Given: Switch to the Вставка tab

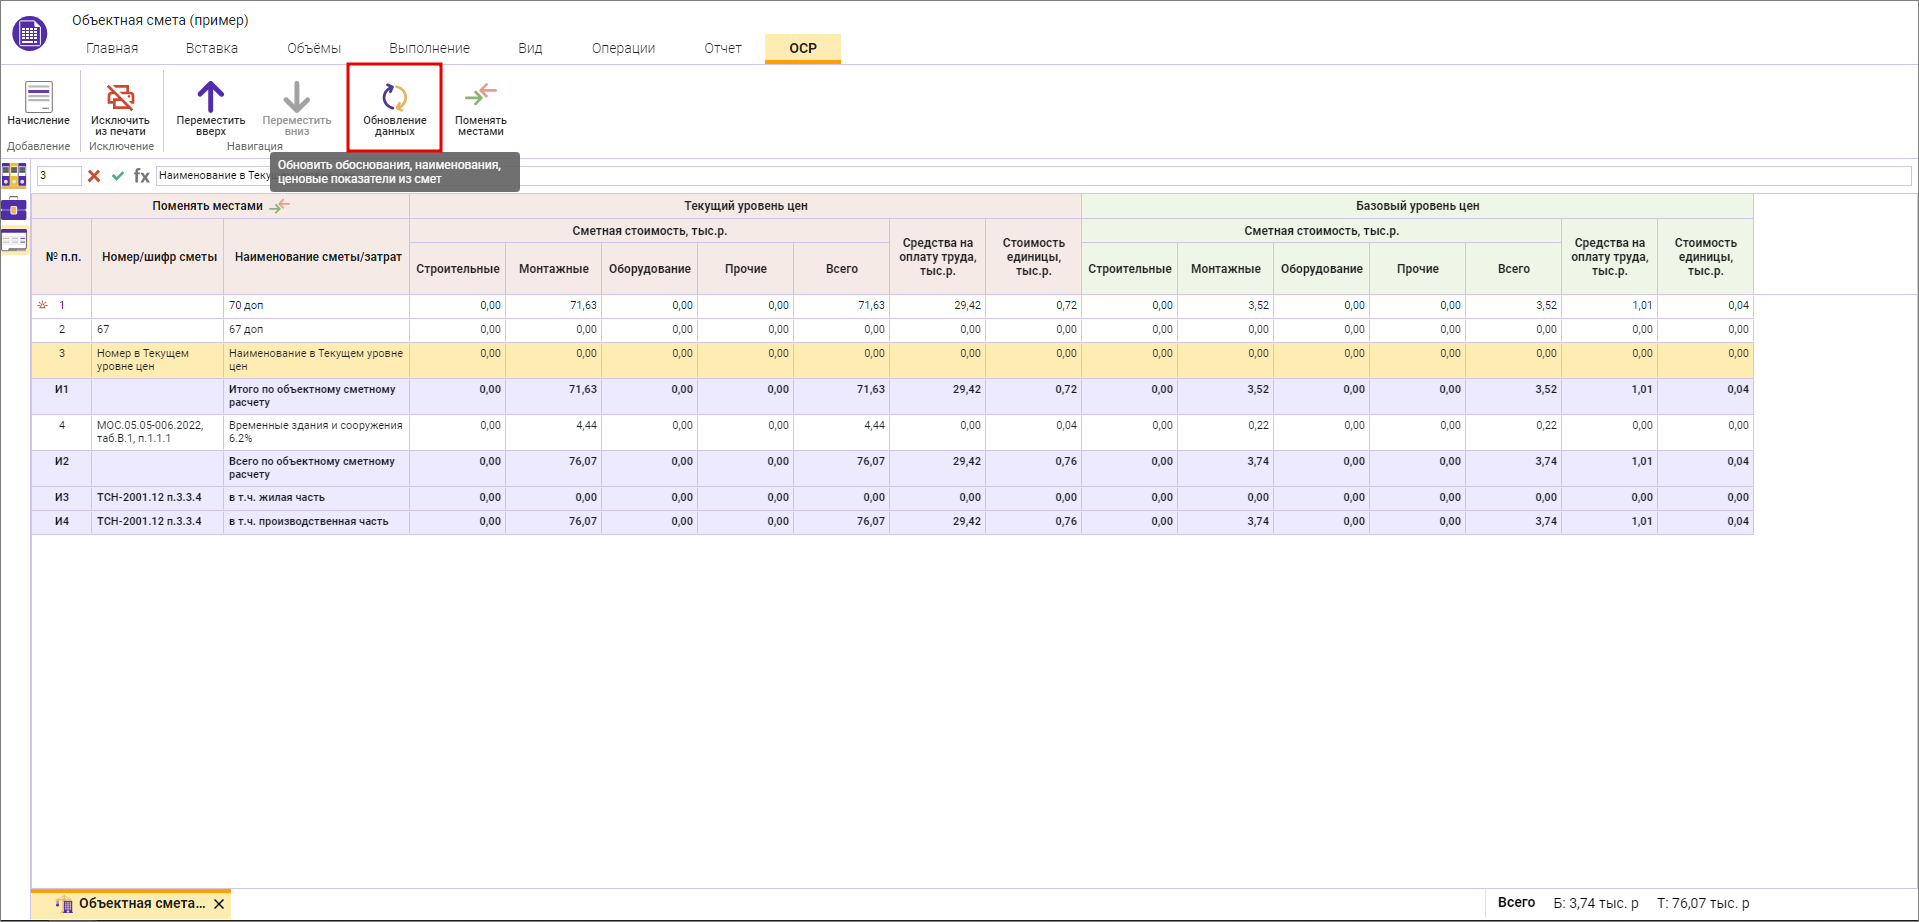Looking at the screenshot, I should (212, 48).
